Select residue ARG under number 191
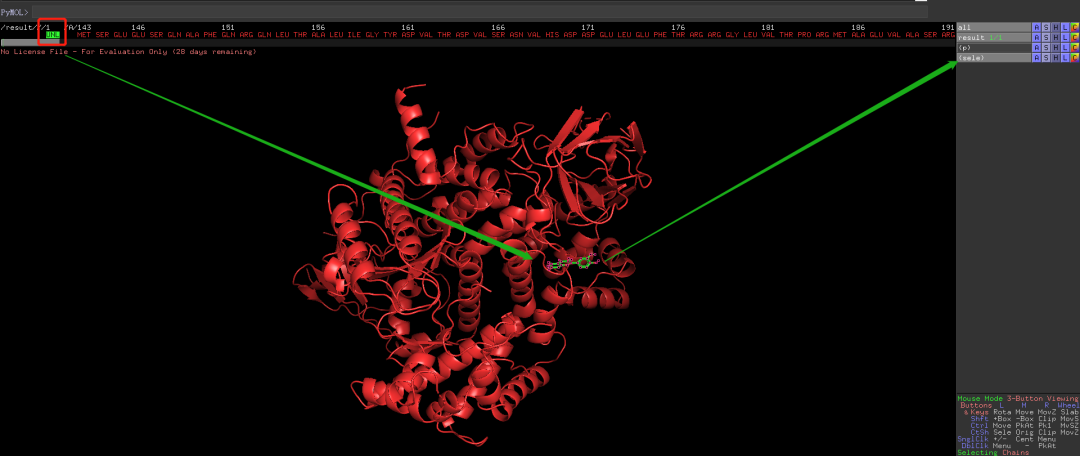Viewport: 1080px width, 456px height. click(x=948, y=34)
